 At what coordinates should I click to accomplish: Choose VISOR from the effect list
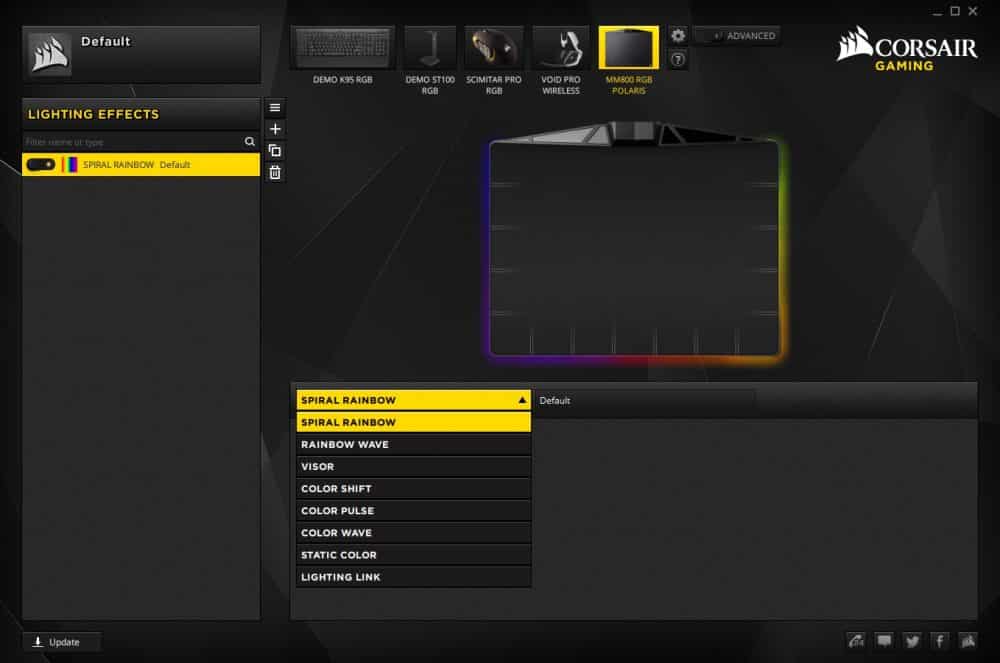(x=413, y=467)
